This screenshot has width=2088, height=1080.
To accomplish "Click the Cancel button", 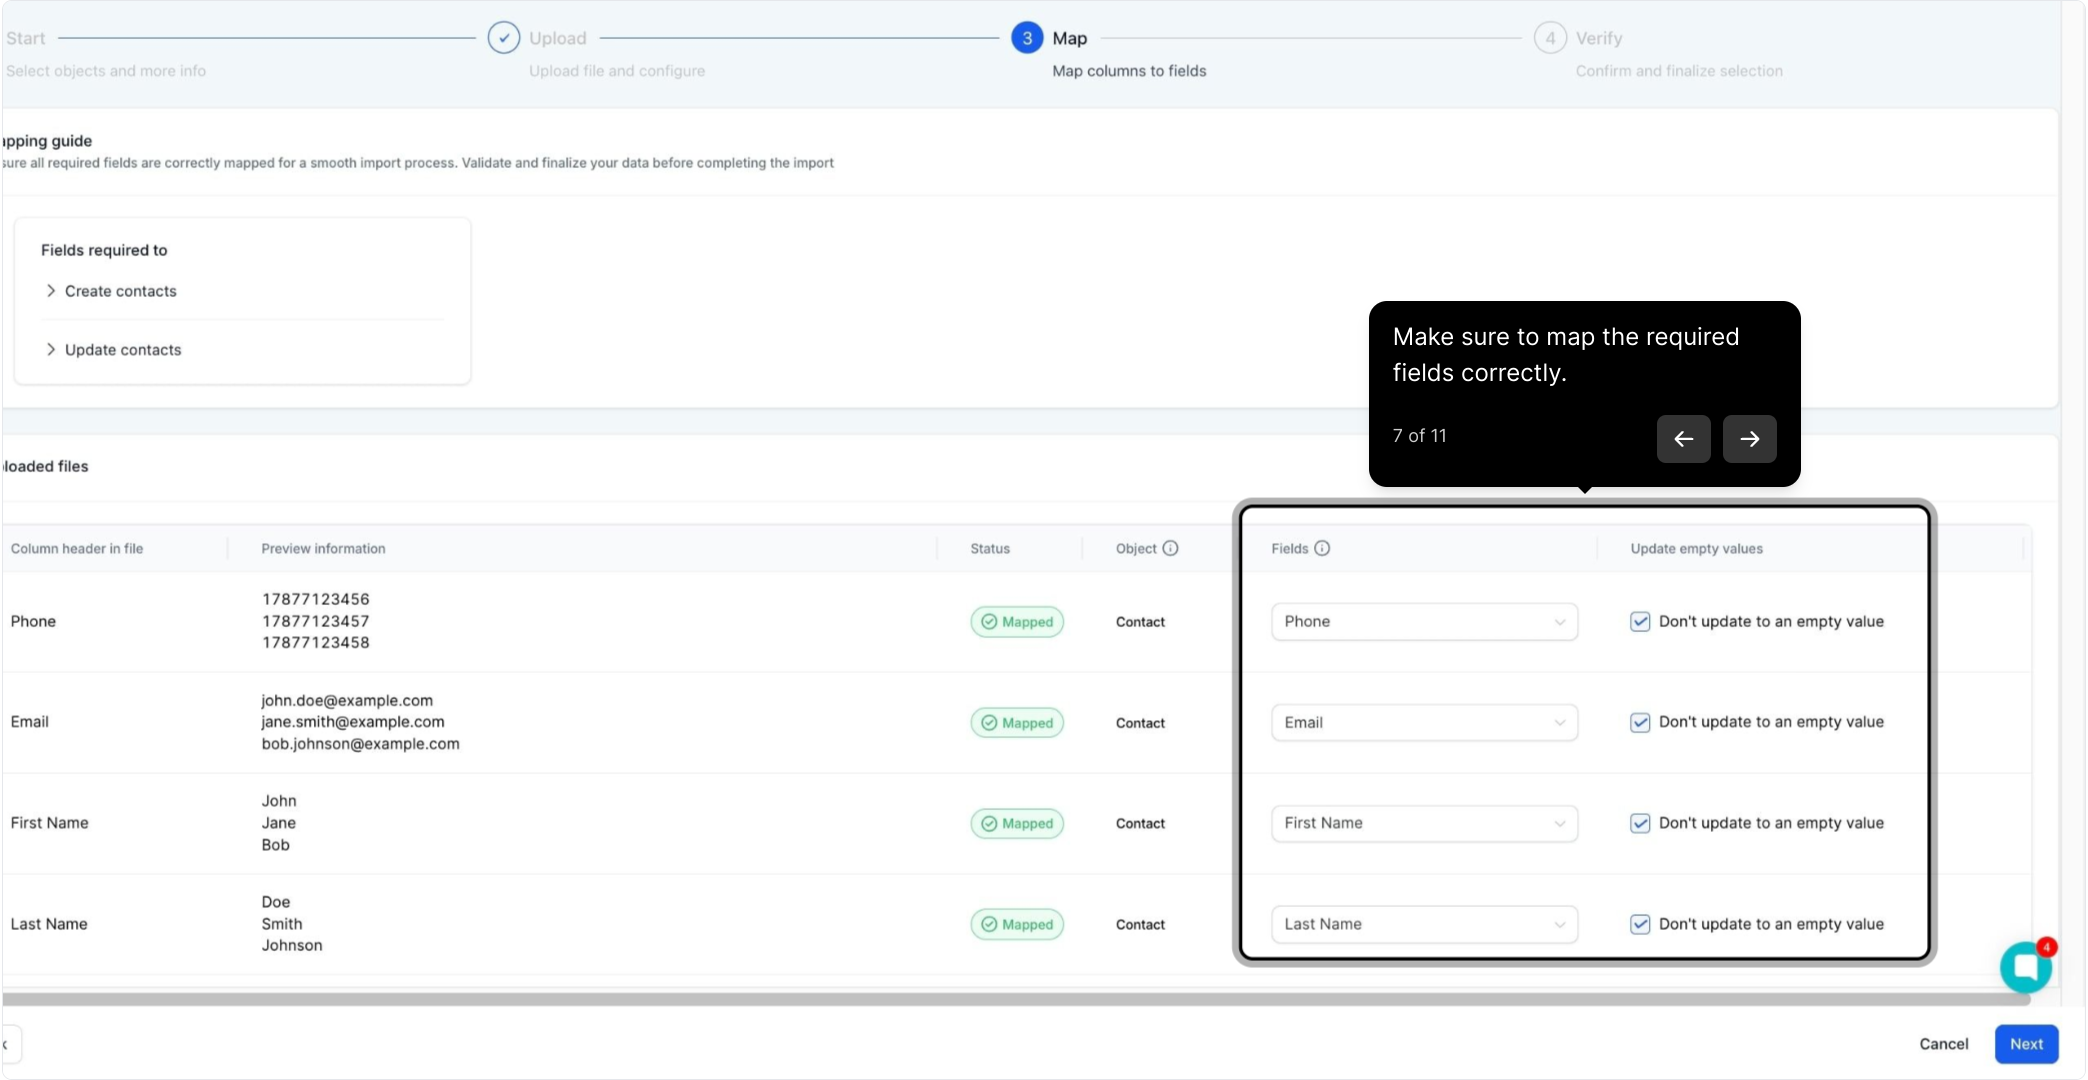I will [1943, 1044].
